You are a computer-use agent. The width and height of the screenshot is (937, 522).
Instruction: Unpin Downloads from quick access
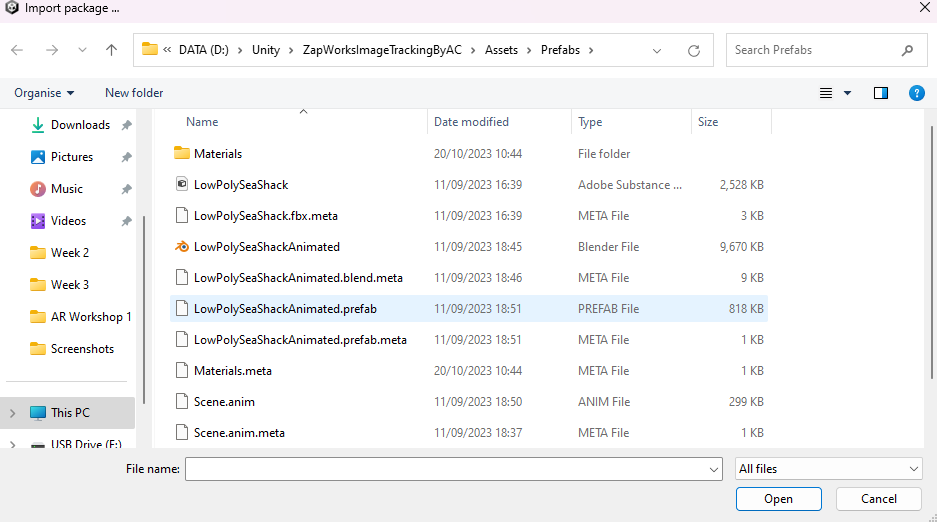[126, 125]
